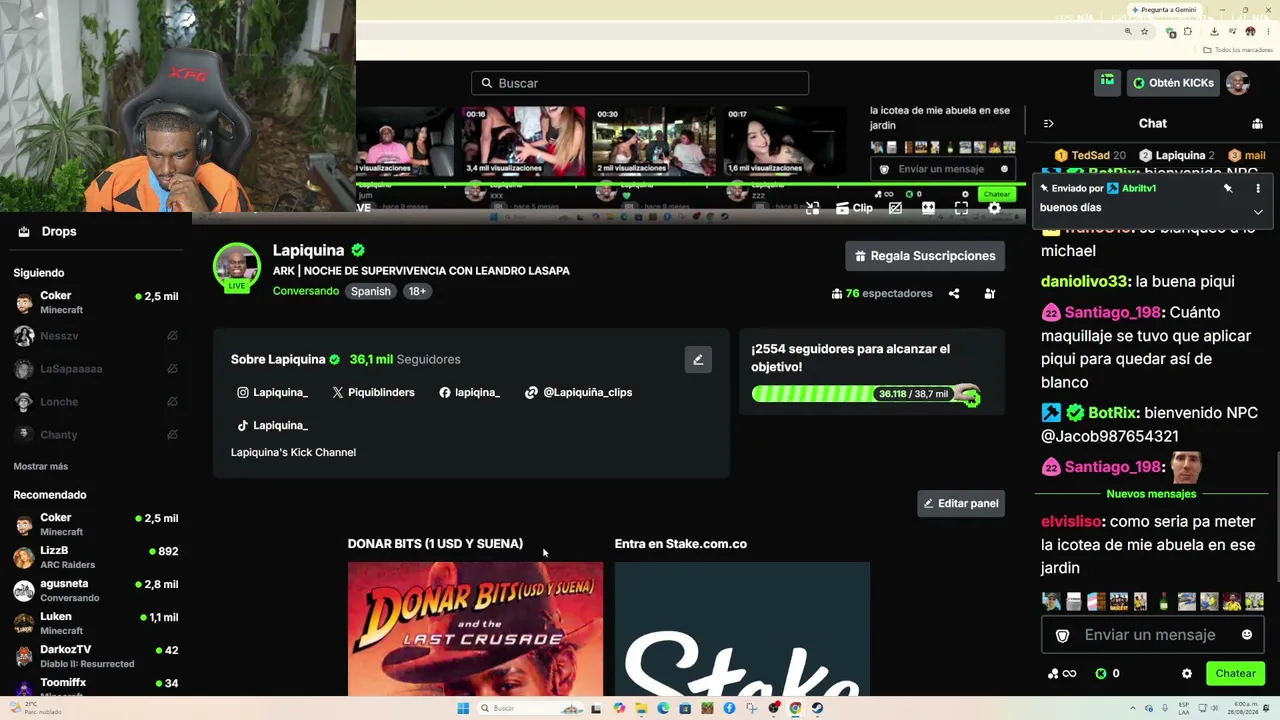
Task: Bookmark this page with the star icon
Action: pyautogui.click(x=1144, y=31)
